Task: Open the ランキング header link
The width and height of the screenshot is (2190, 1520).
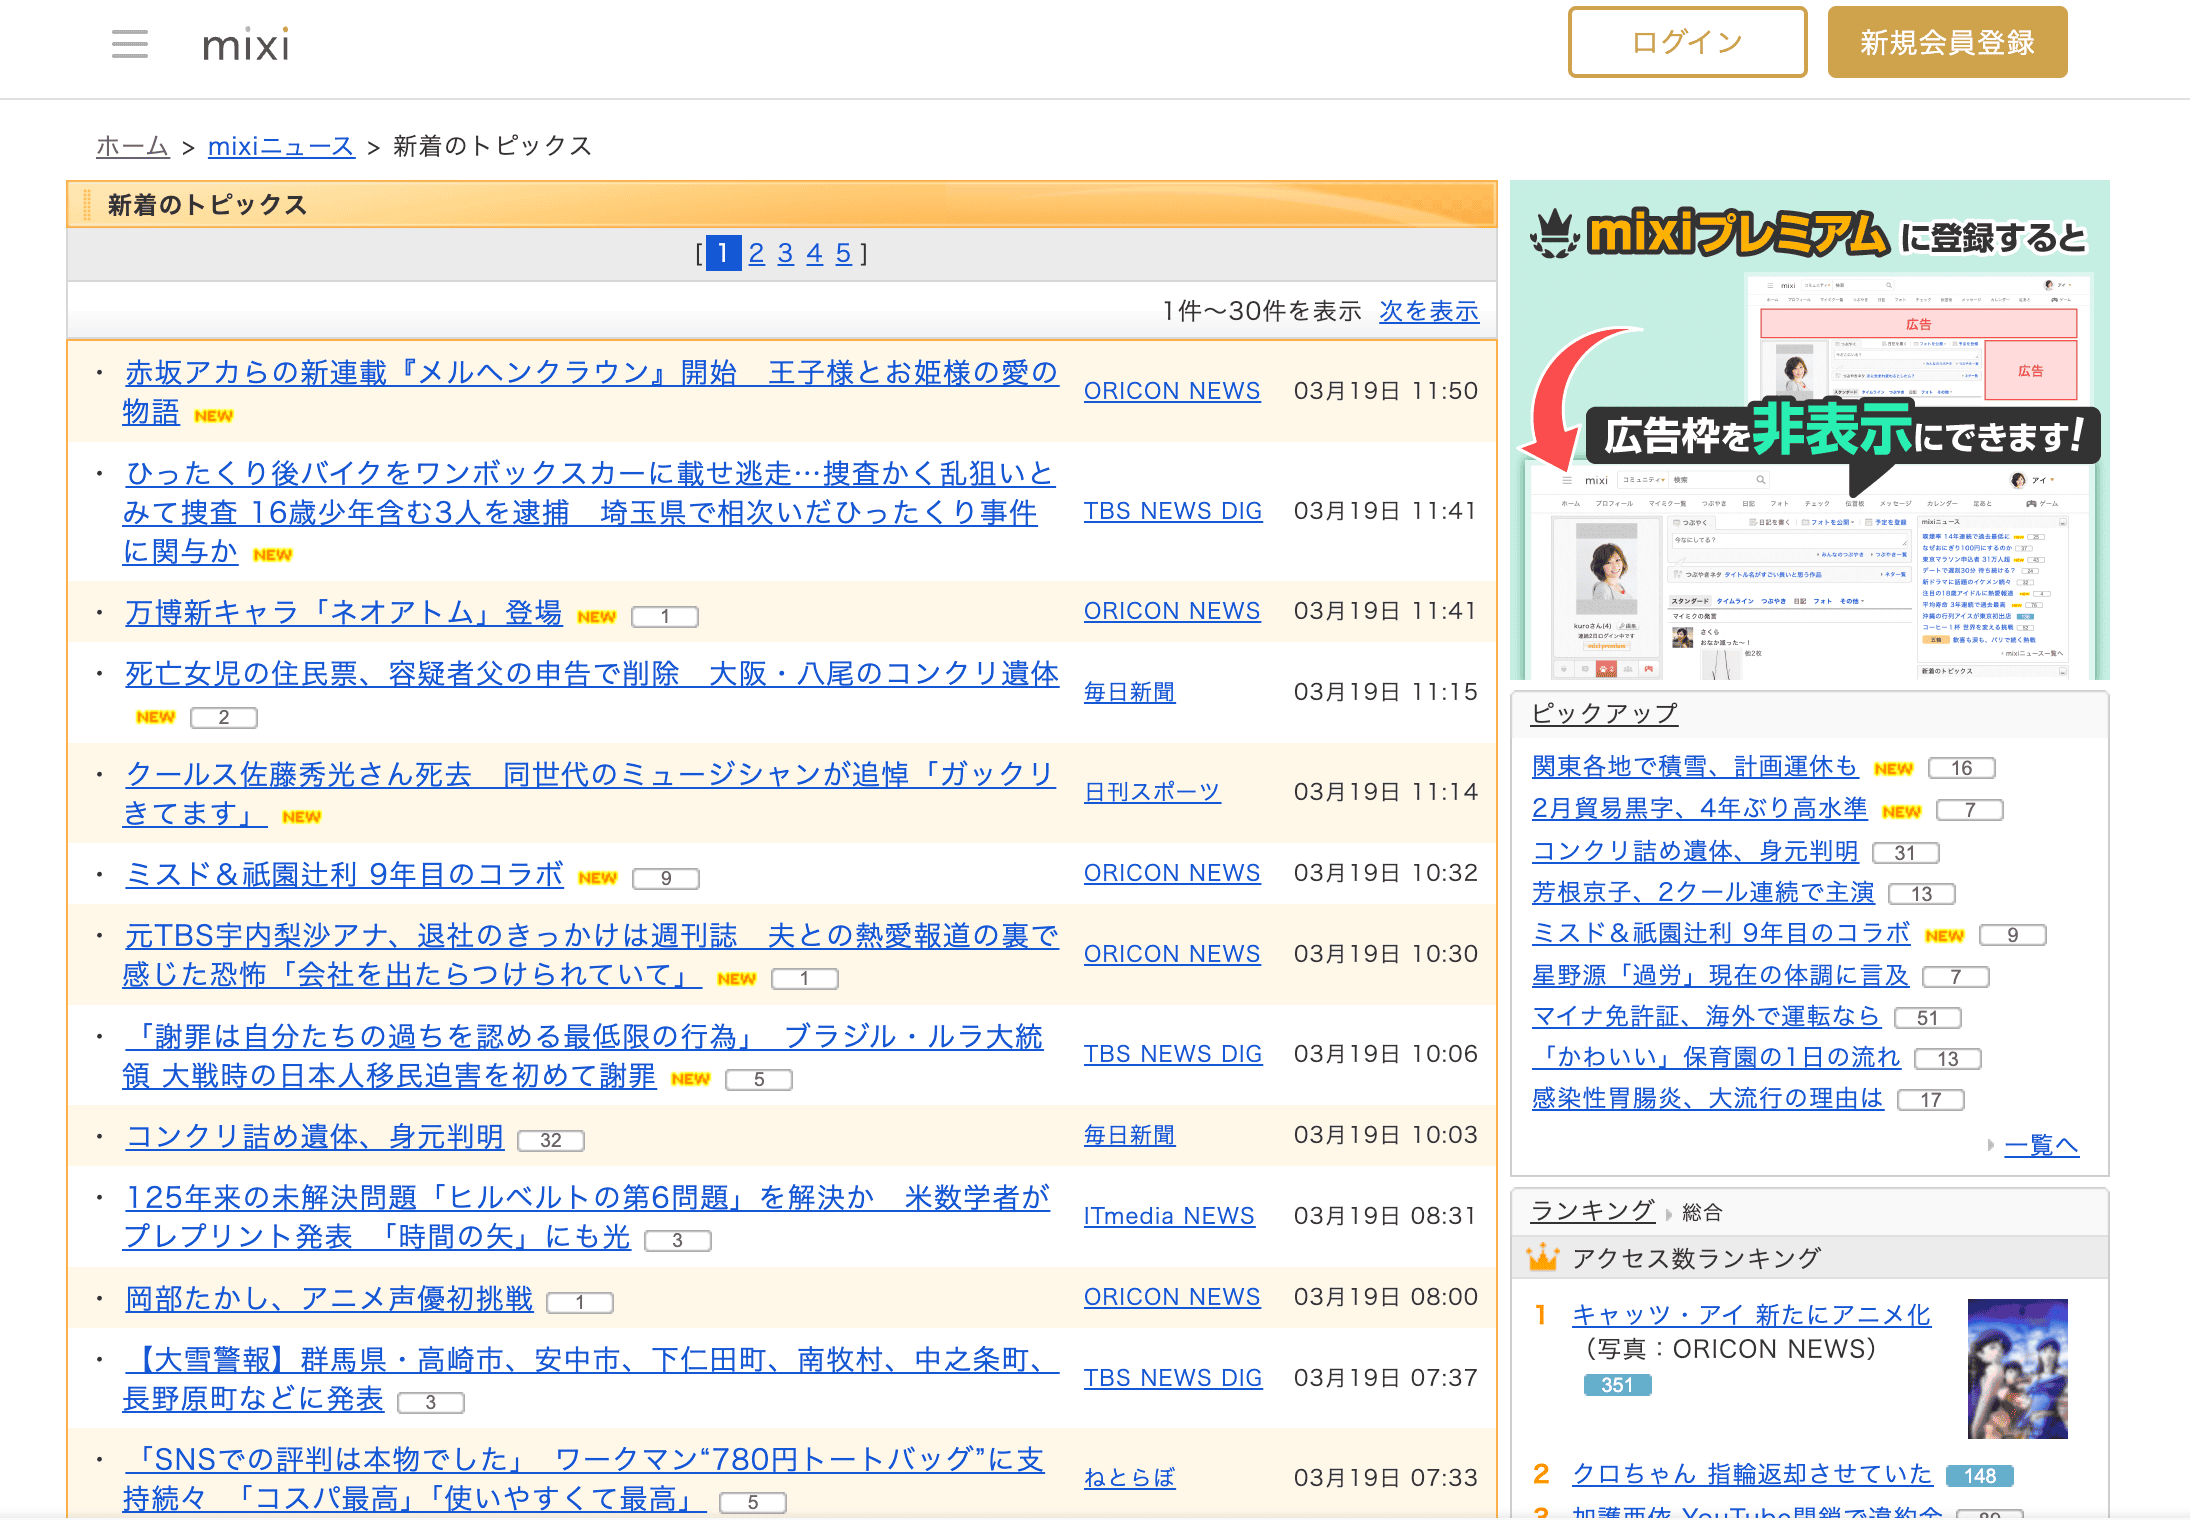Action: click(x=1592, y=1211)
